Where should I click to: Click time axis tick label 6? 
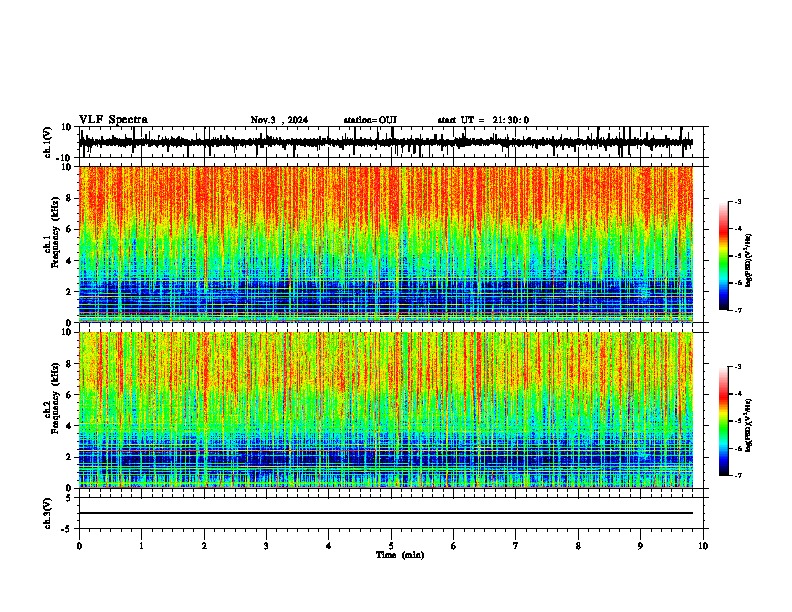[453, 546]
